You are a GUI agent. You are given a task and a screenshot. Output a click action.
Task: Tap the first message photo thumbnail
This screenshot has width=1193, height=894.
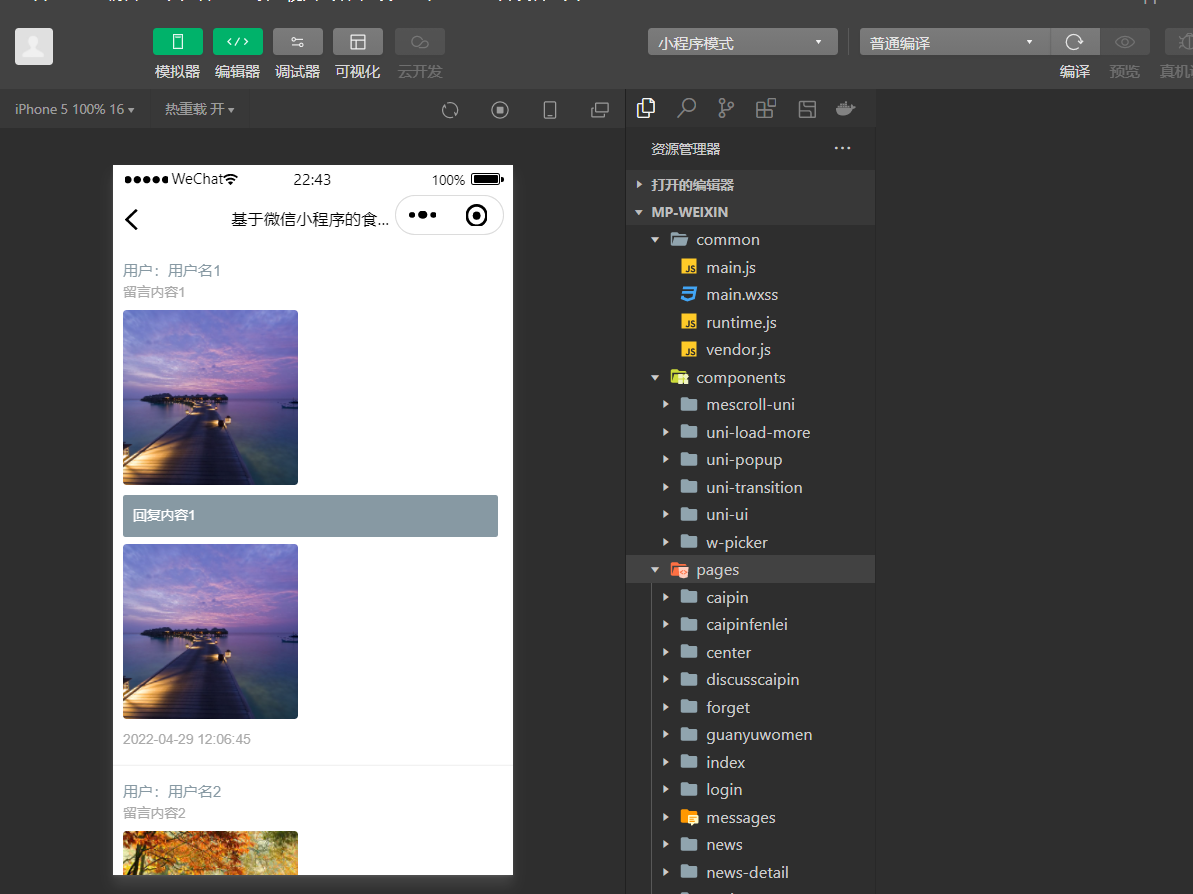click(210, 397)
